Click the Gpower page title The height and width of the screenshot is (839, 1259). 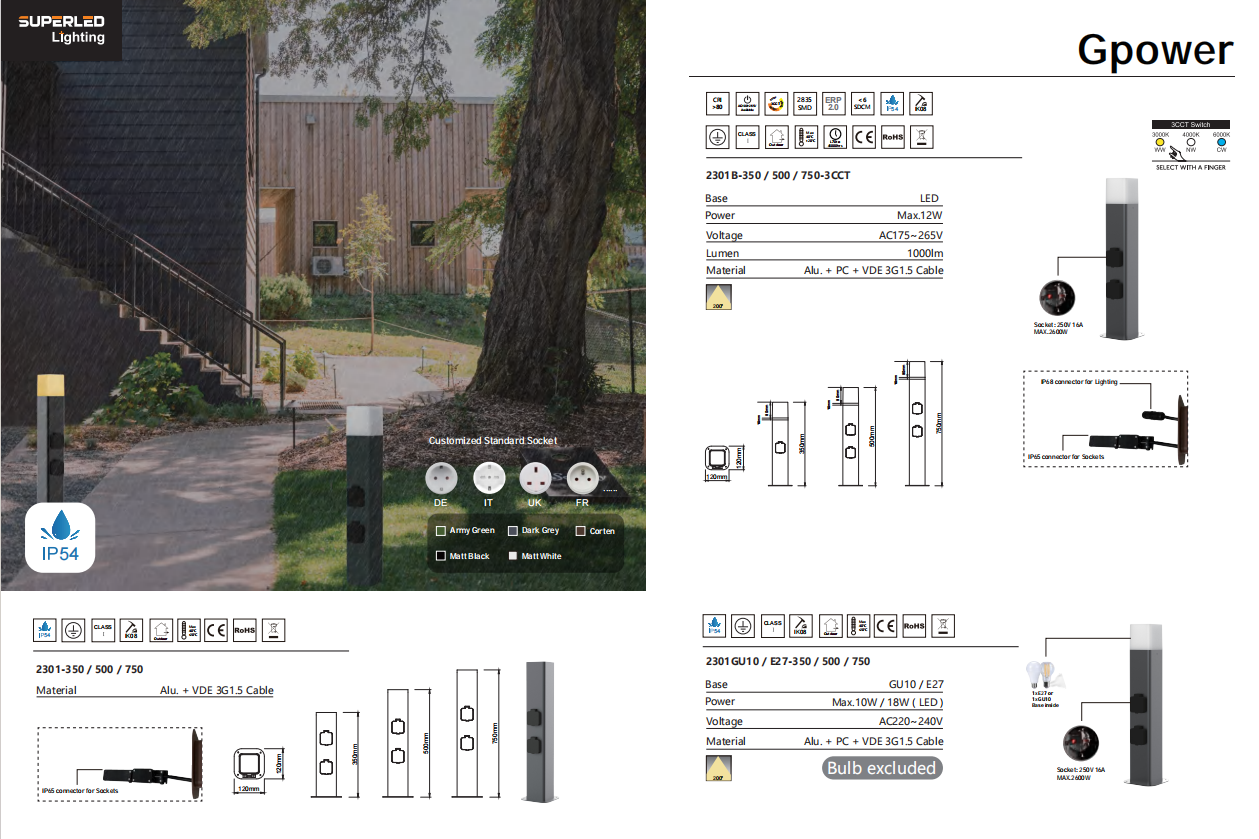(1155, 50)
